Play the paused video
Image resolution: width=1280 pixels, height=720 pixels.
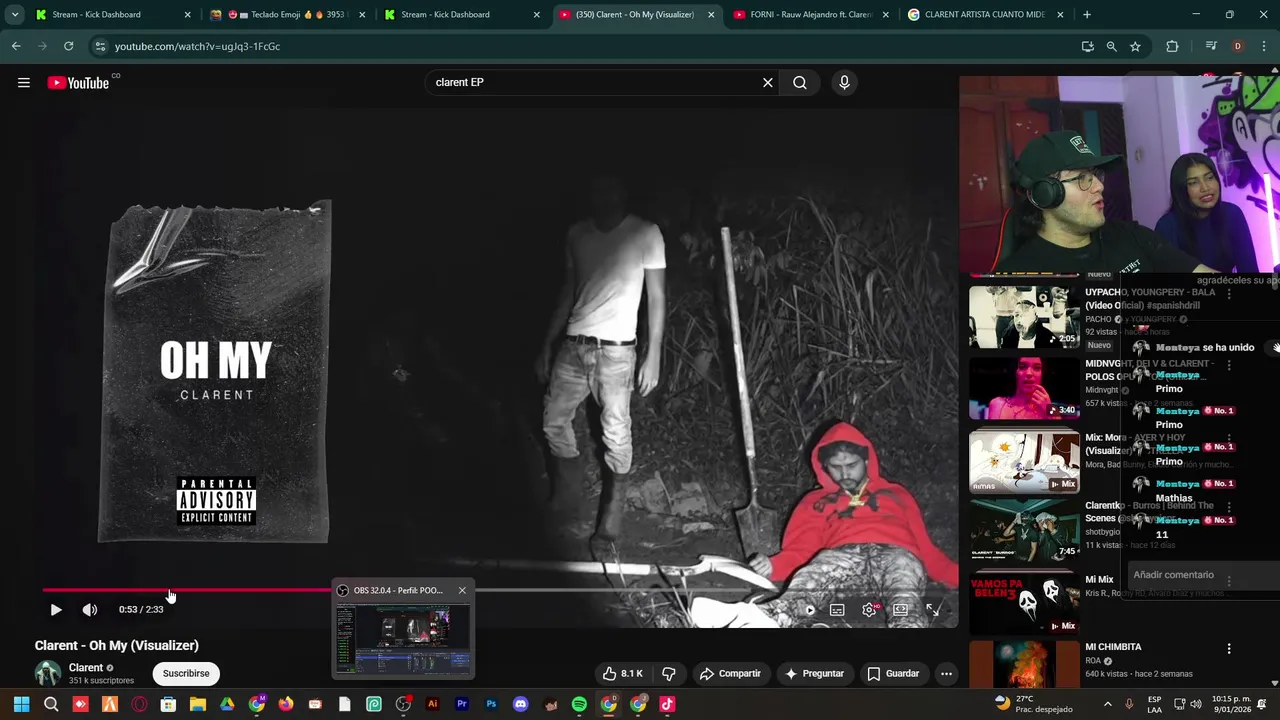tap(56, 609)
